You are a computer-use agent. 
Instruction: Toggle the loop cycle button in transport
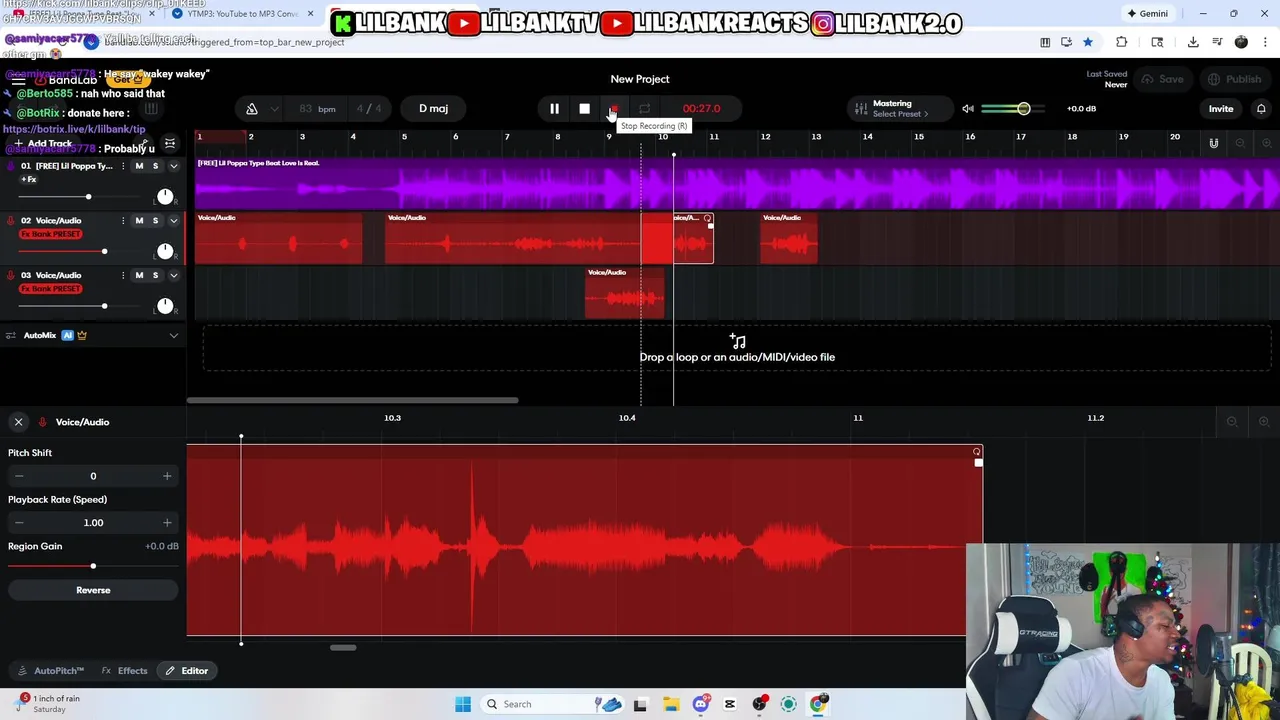(644, 109)
